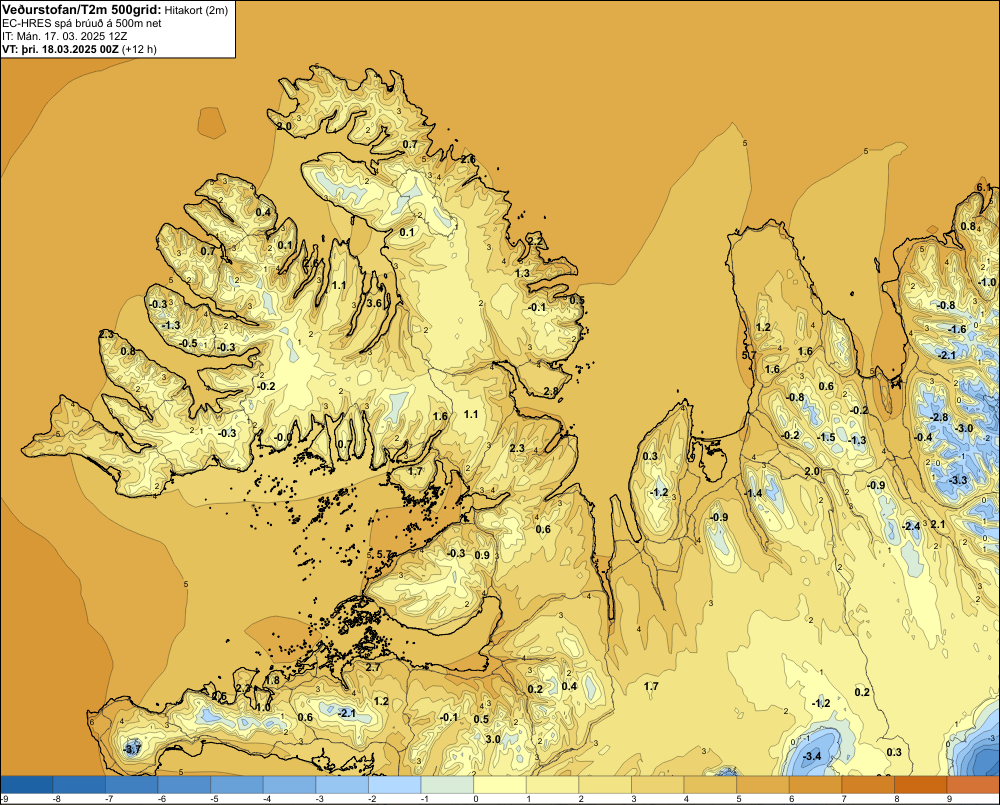Click the '-2.8' temperature value
The image size is (1000, 805).
click(939, 417)
